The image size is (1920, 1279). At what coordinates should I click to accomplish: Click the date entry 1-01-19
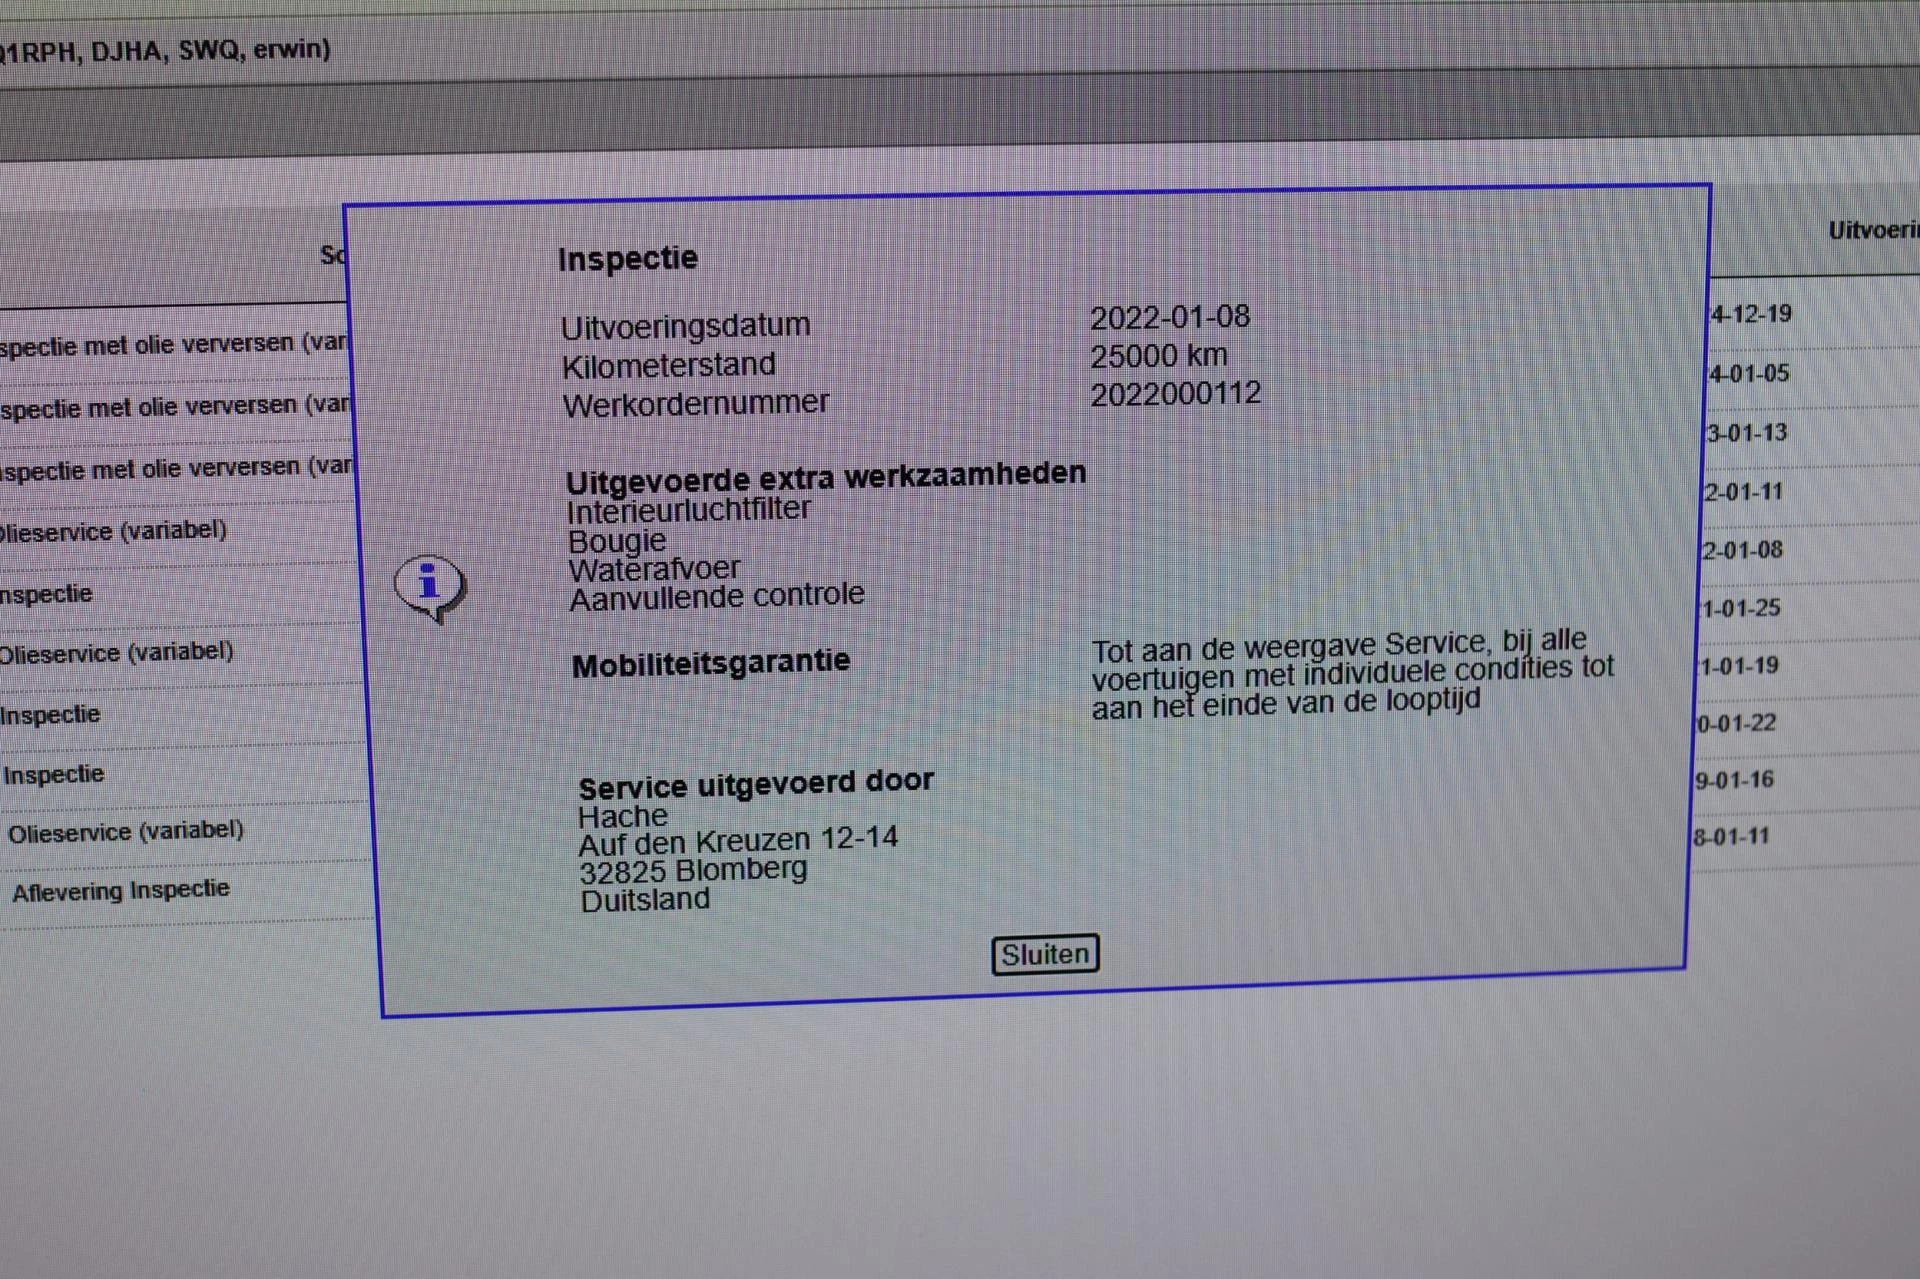click(1739, 666)
